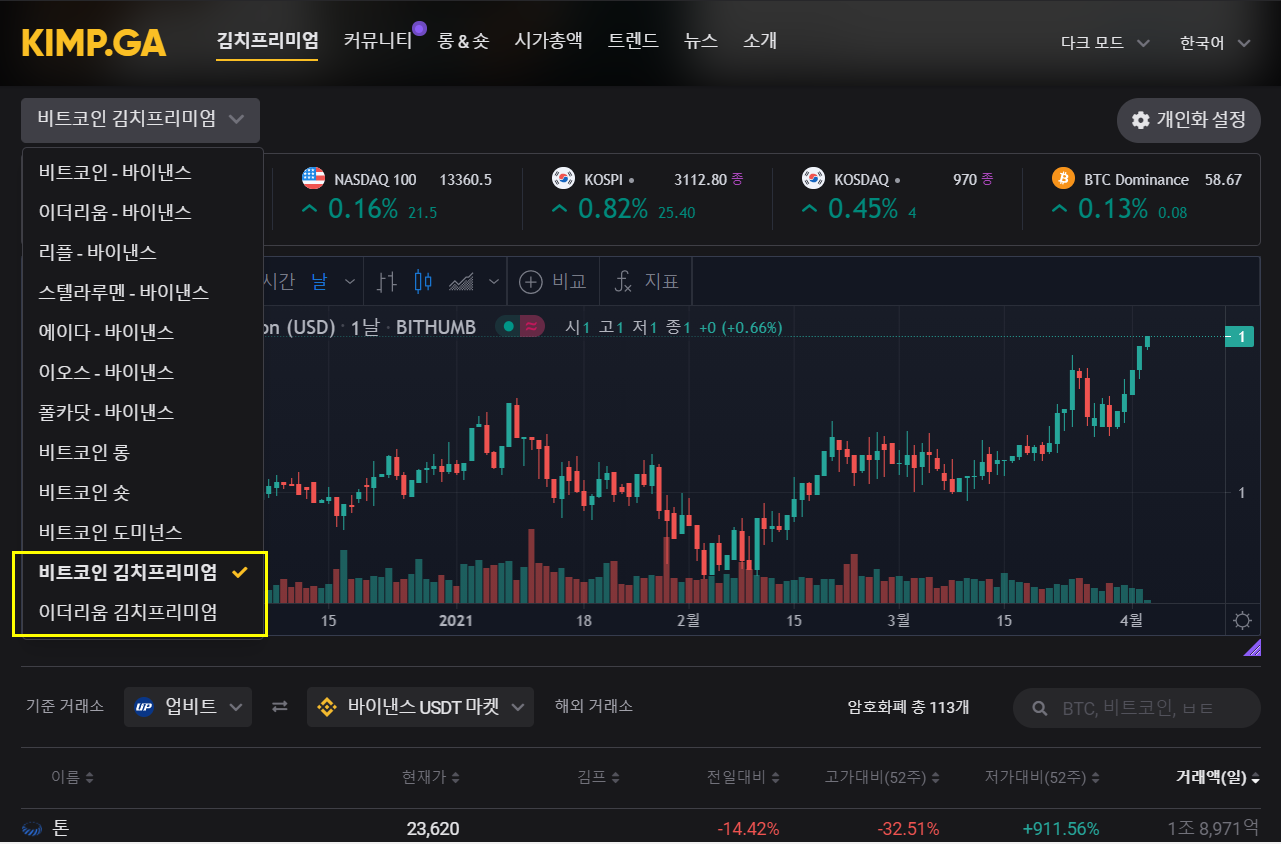Open the 지표 indicators button

(646, 282)
